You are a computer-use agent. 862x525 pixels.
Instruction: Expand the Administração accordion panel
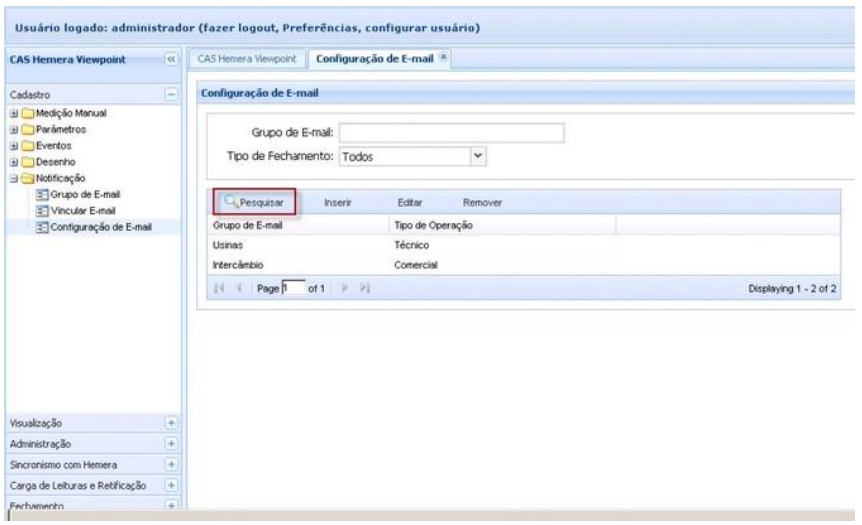[x=171, y=442]
